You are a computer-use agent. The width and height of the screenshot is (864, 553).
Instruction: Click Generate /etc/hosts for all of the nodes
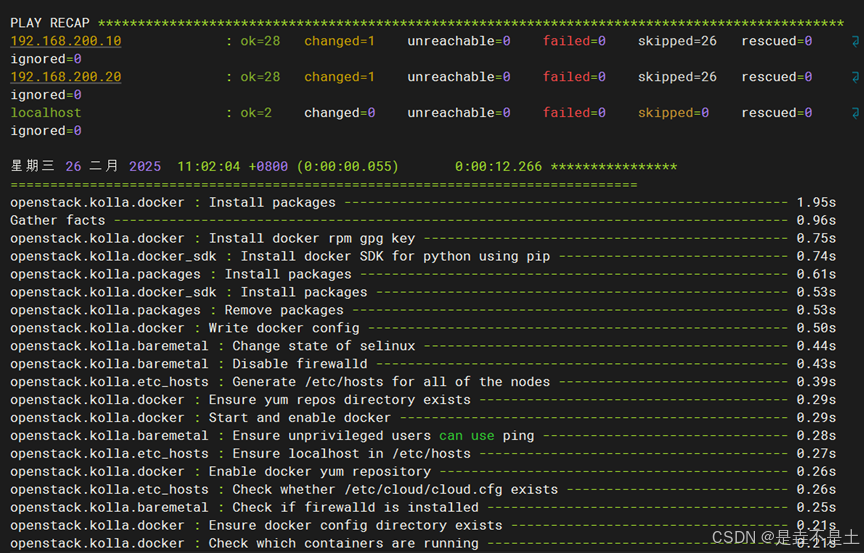[x=423, y=382]
